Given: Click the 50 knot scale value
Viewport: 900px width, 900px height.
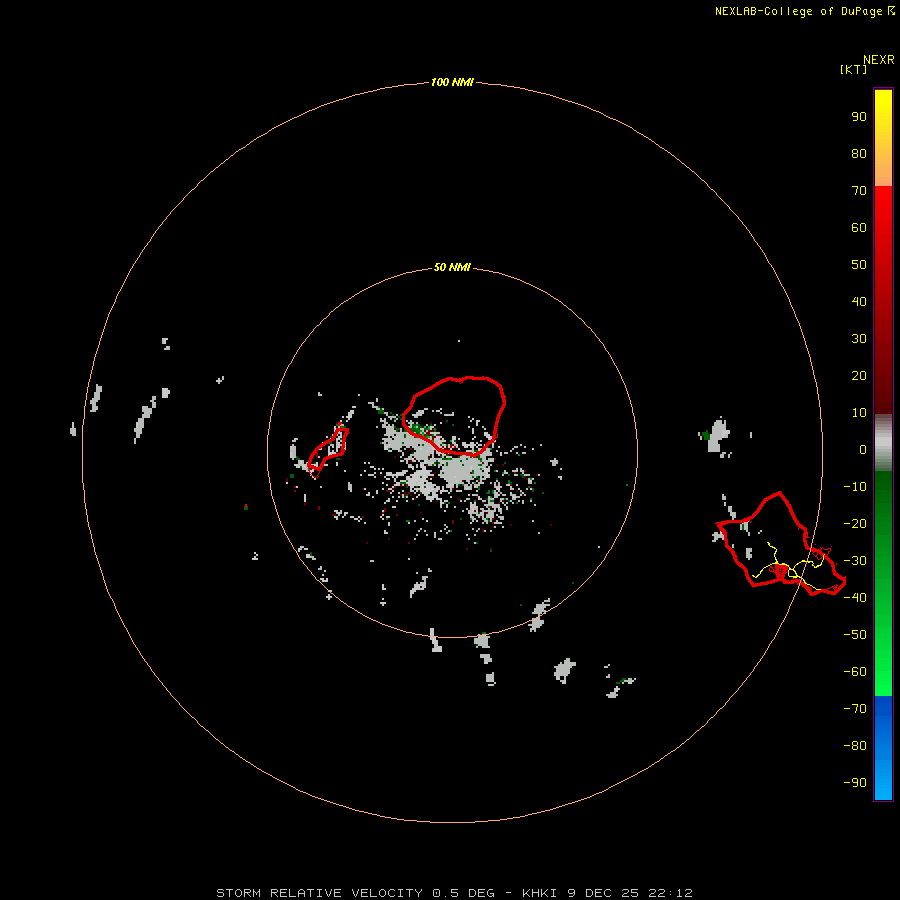Looking at the screenshot, I should [x=859, y=265].
